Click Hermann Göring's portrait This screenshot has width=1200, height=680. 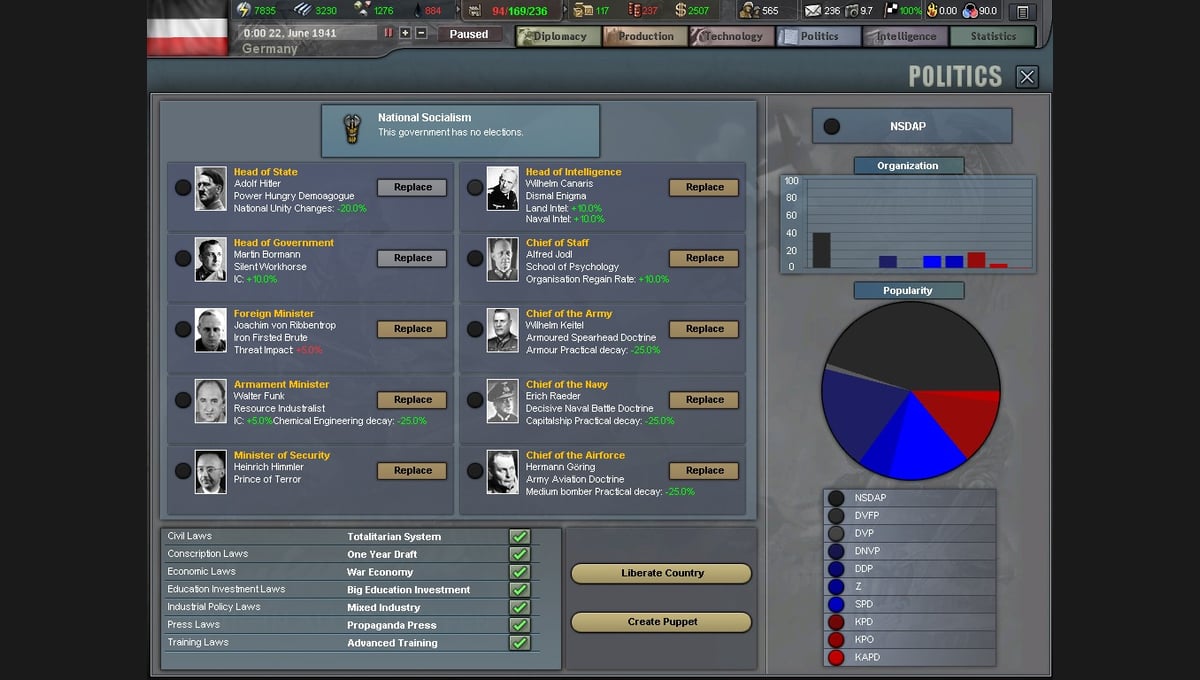click(503, 472)
